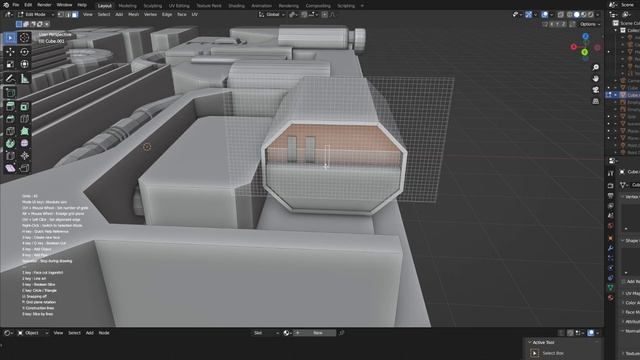Select the Spin tool
Image resolution: width=640 pixels, height=360 pixels.
click(x=10, y=143)
